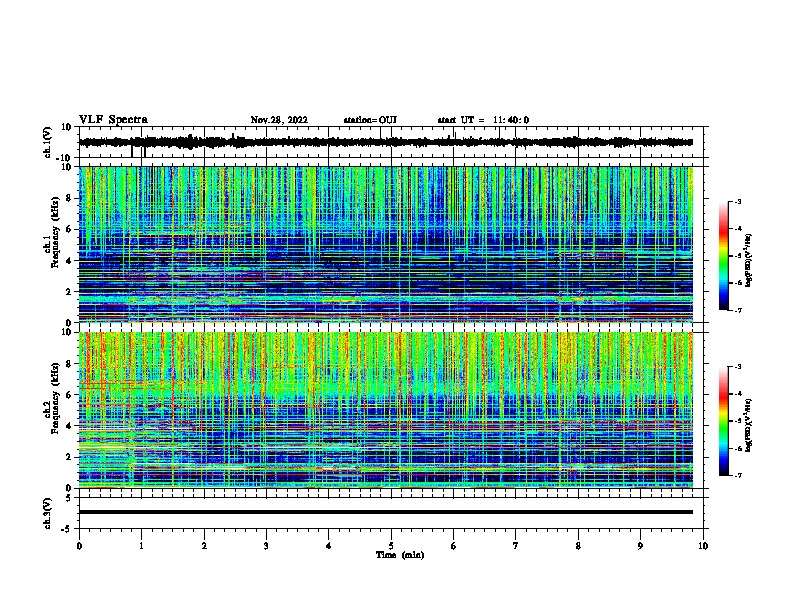Click the time axis end label "10"
792x612 pixels.
click(703, 546)
